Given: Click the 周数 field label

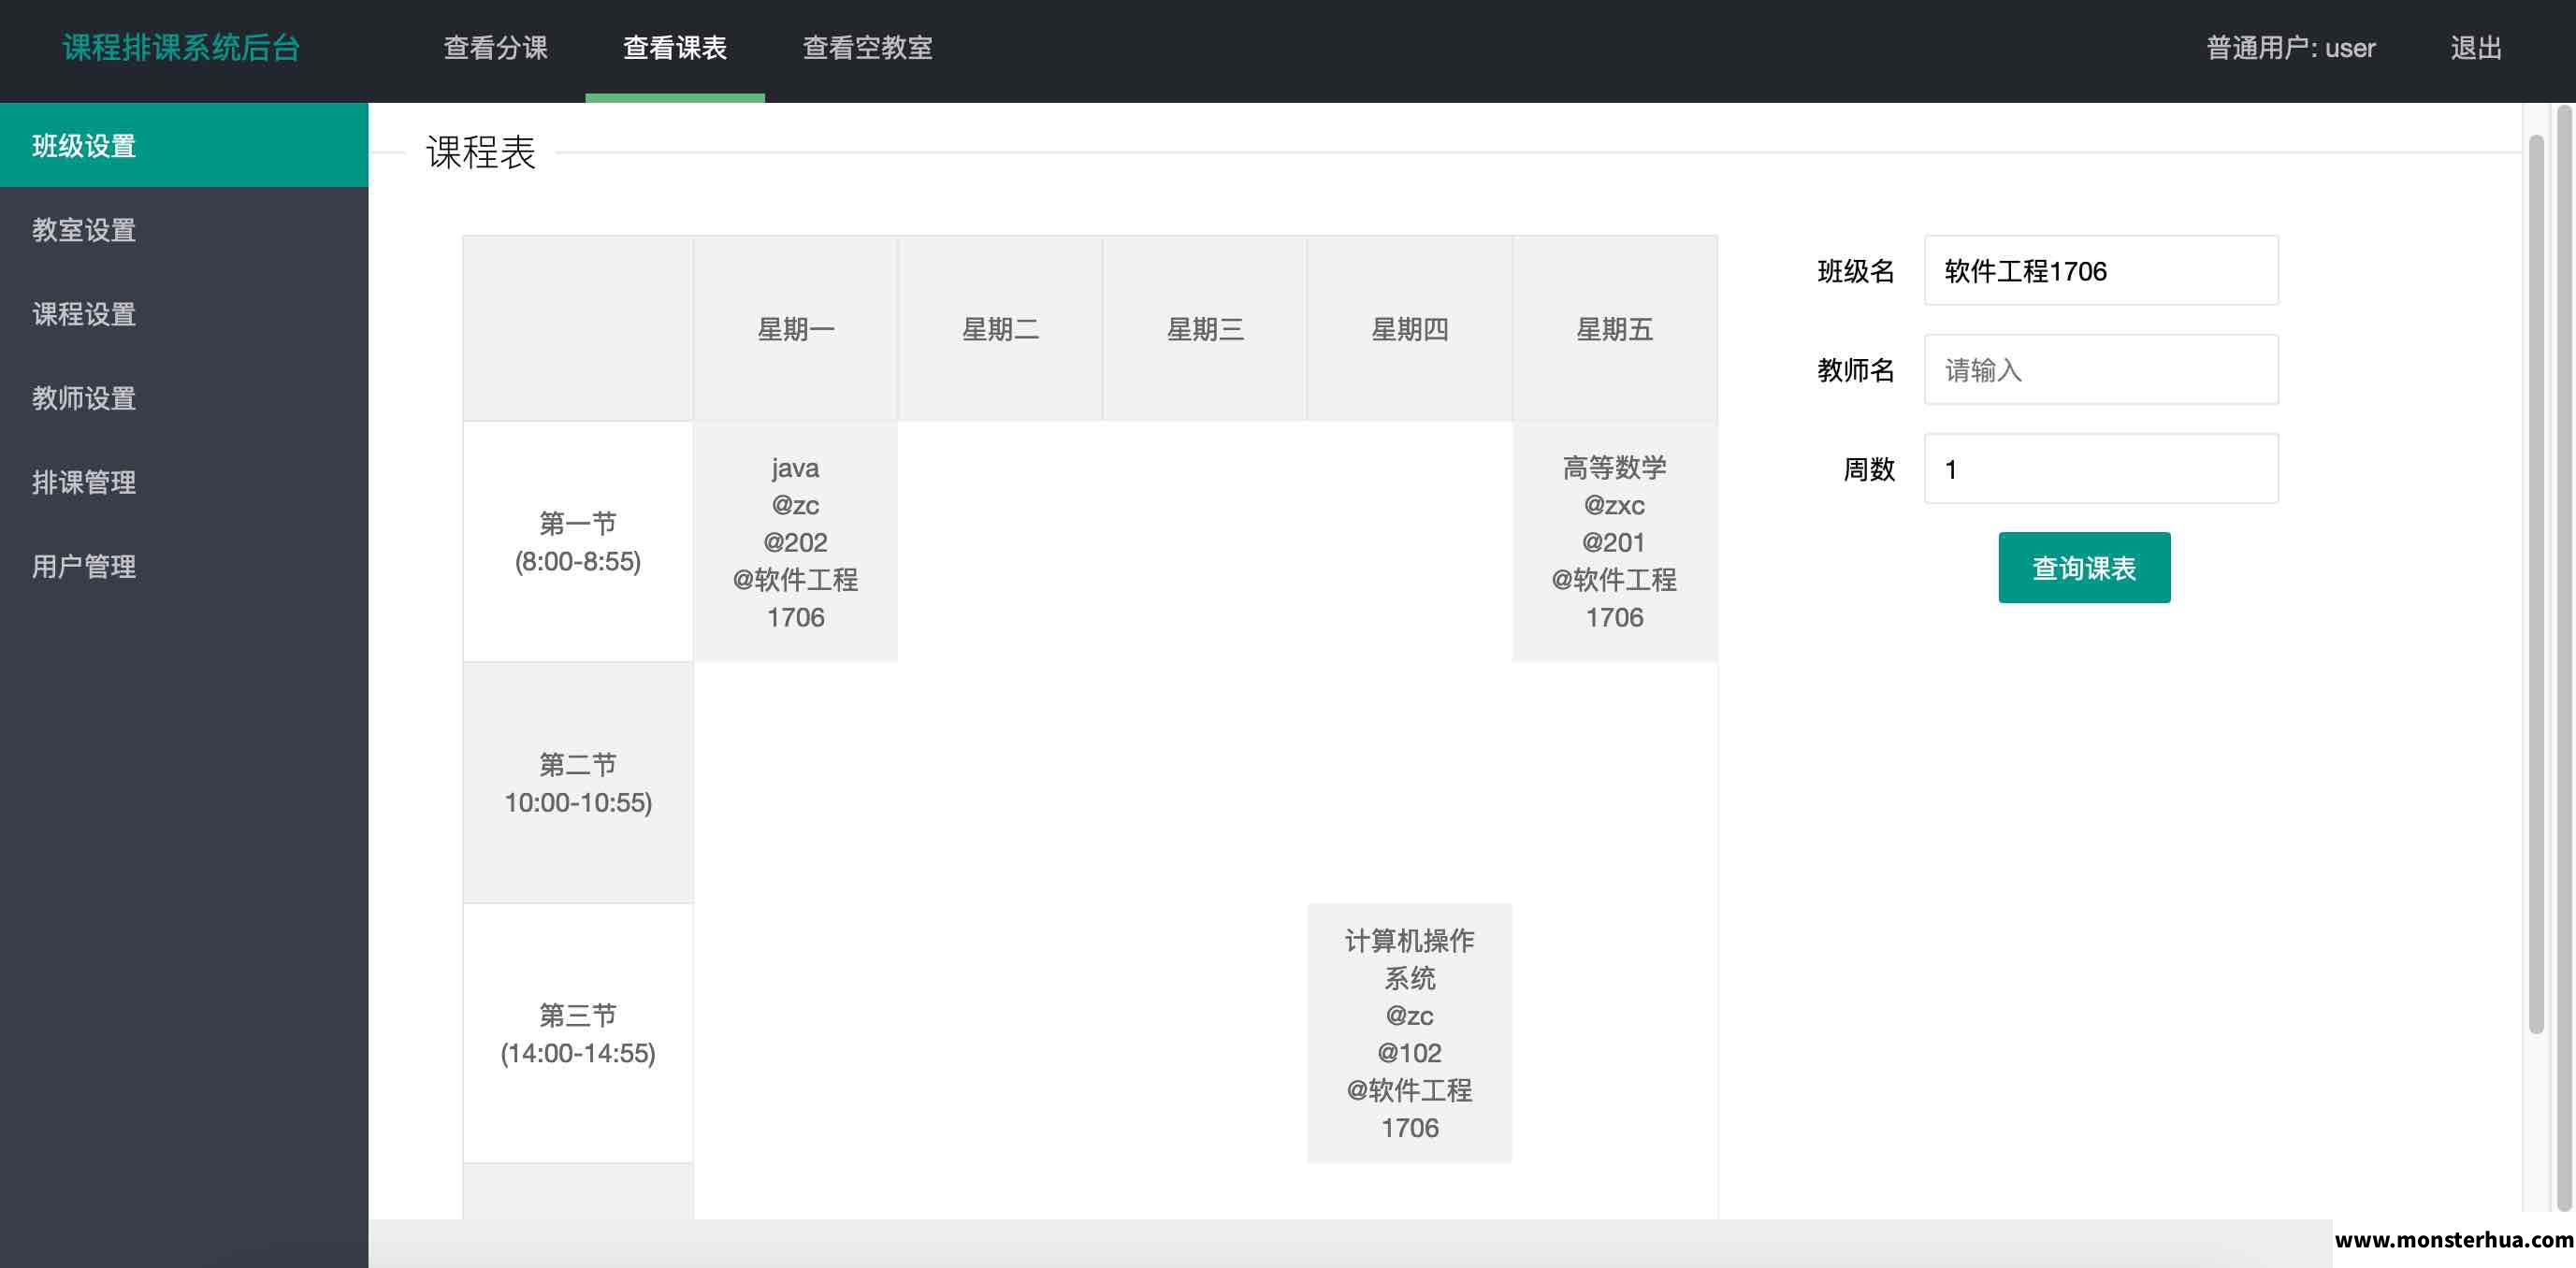Looking at the screenshot, I should pyautogui.click(x=1868, y=469).
